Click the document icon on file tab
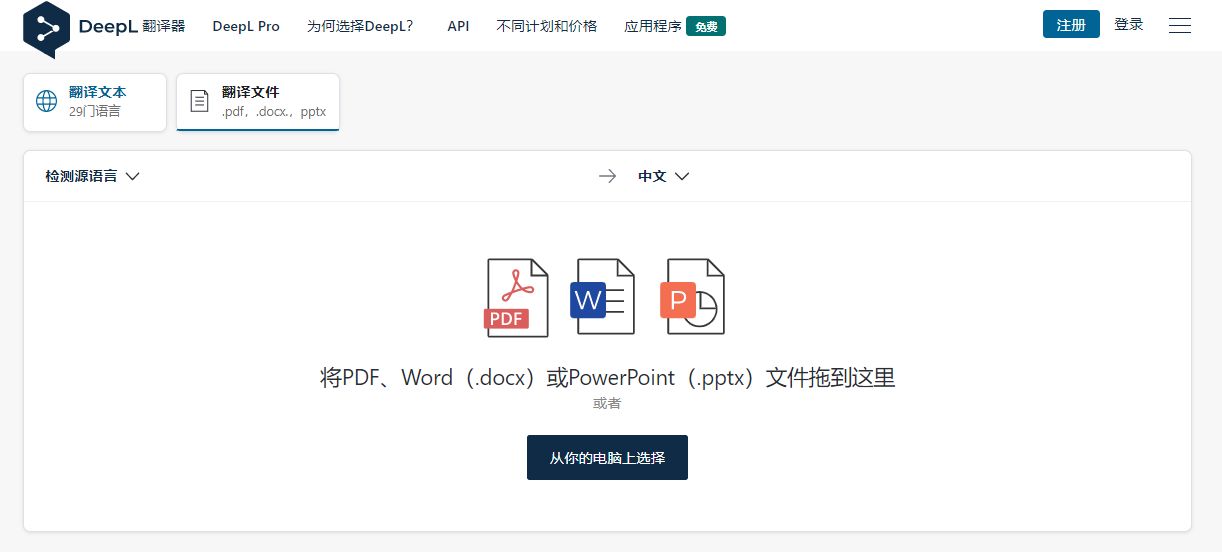This screenshot has height=552, width=1222. tap(200, 101)
